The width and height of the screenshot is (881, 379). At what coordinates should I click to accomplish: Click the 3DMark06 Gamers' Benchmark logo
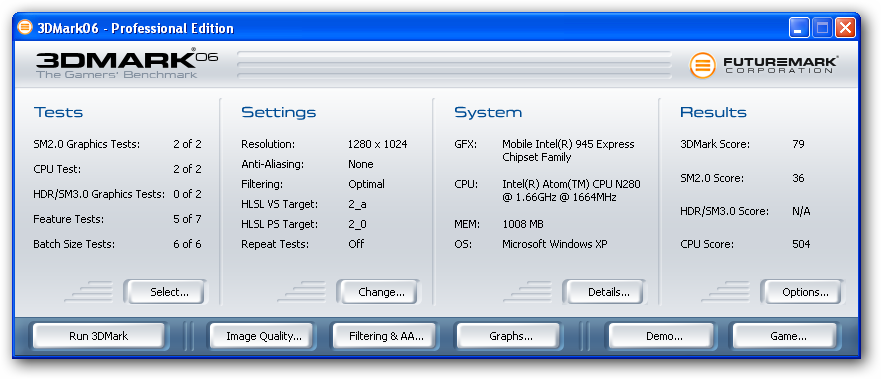pyautogui.click(x=126, y=63)
